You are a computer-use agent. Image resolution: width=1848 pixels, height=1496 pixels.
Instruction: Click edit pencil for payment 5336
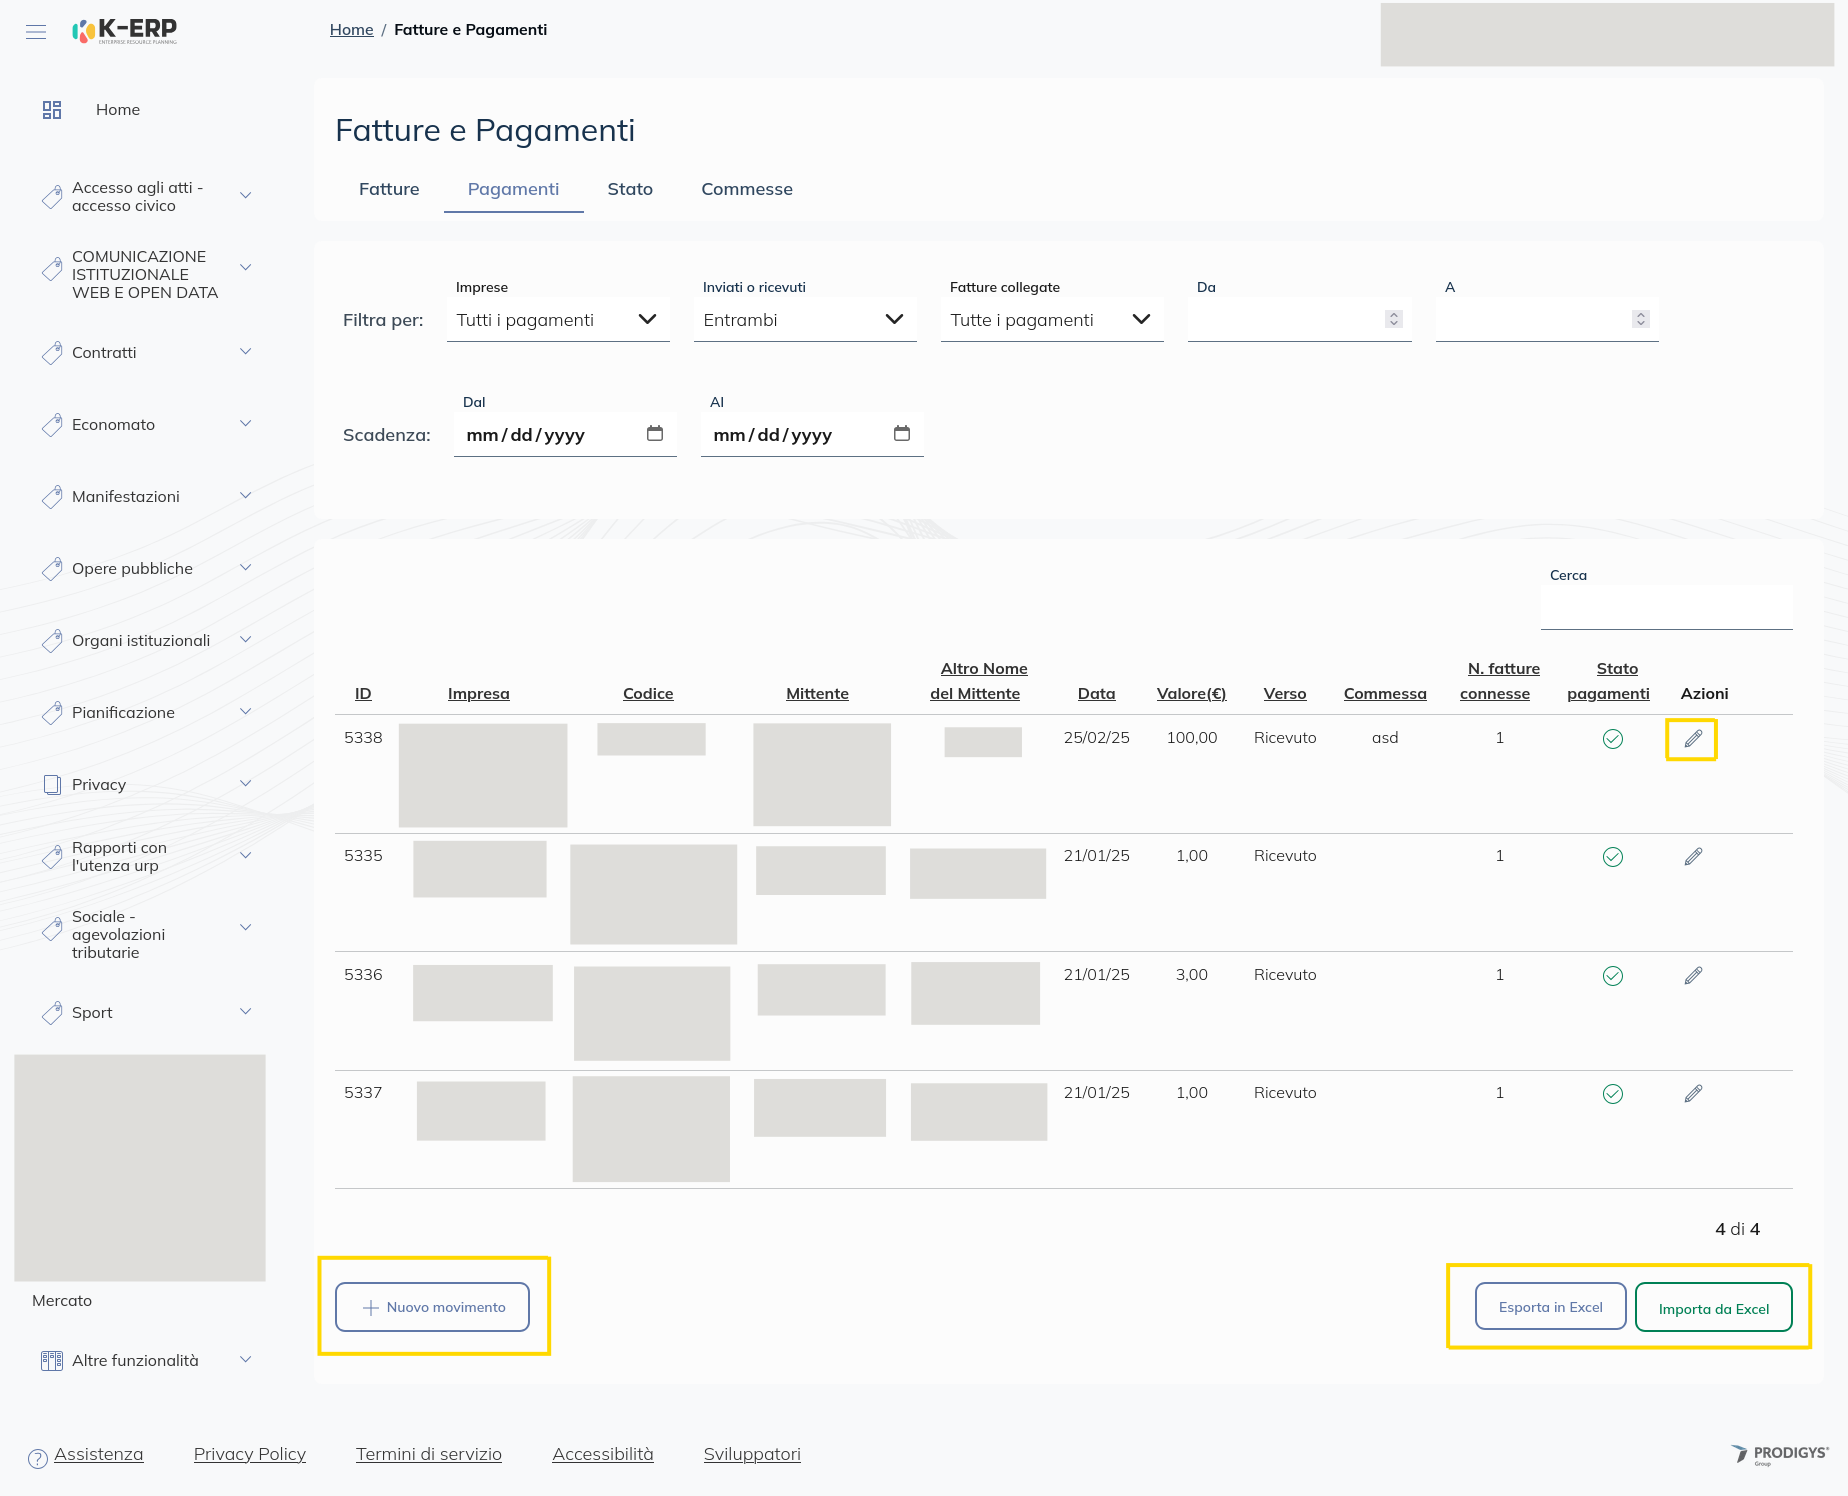[x=1692, y=976]
